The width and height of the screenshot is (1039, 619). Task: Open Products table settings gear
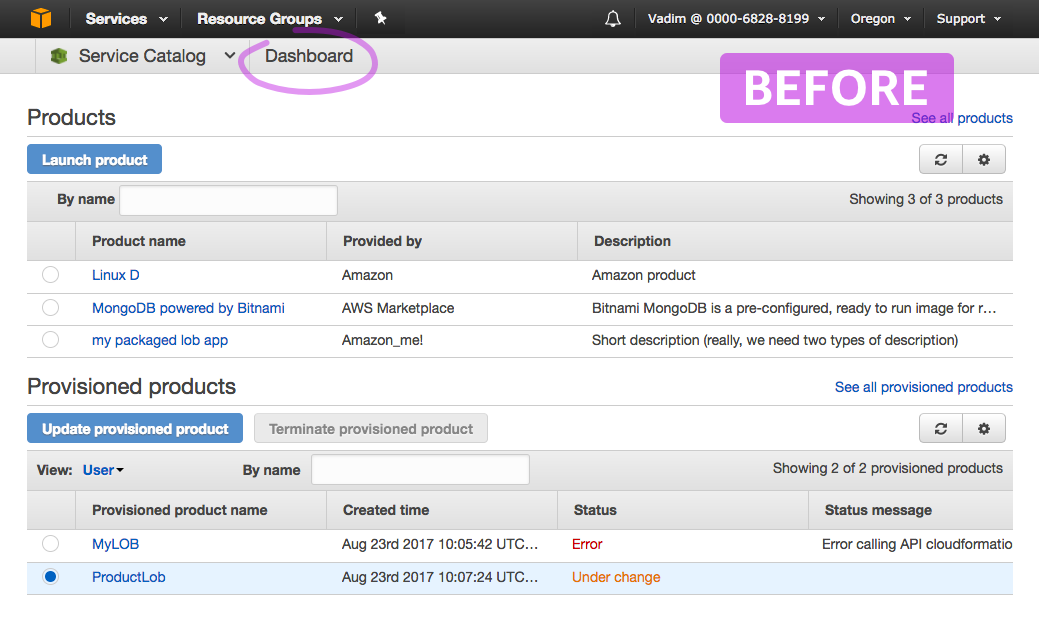tap(984, 160)
